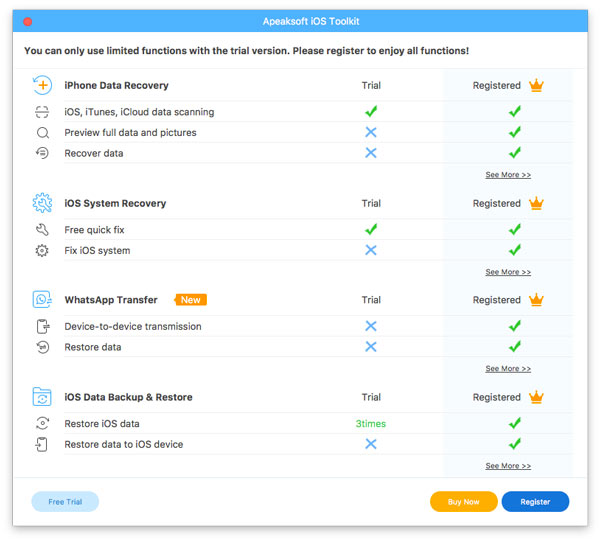Click the crown icon in iOS Data Backup header
This screenshot has width=600, height=541.
click(536, 397)
